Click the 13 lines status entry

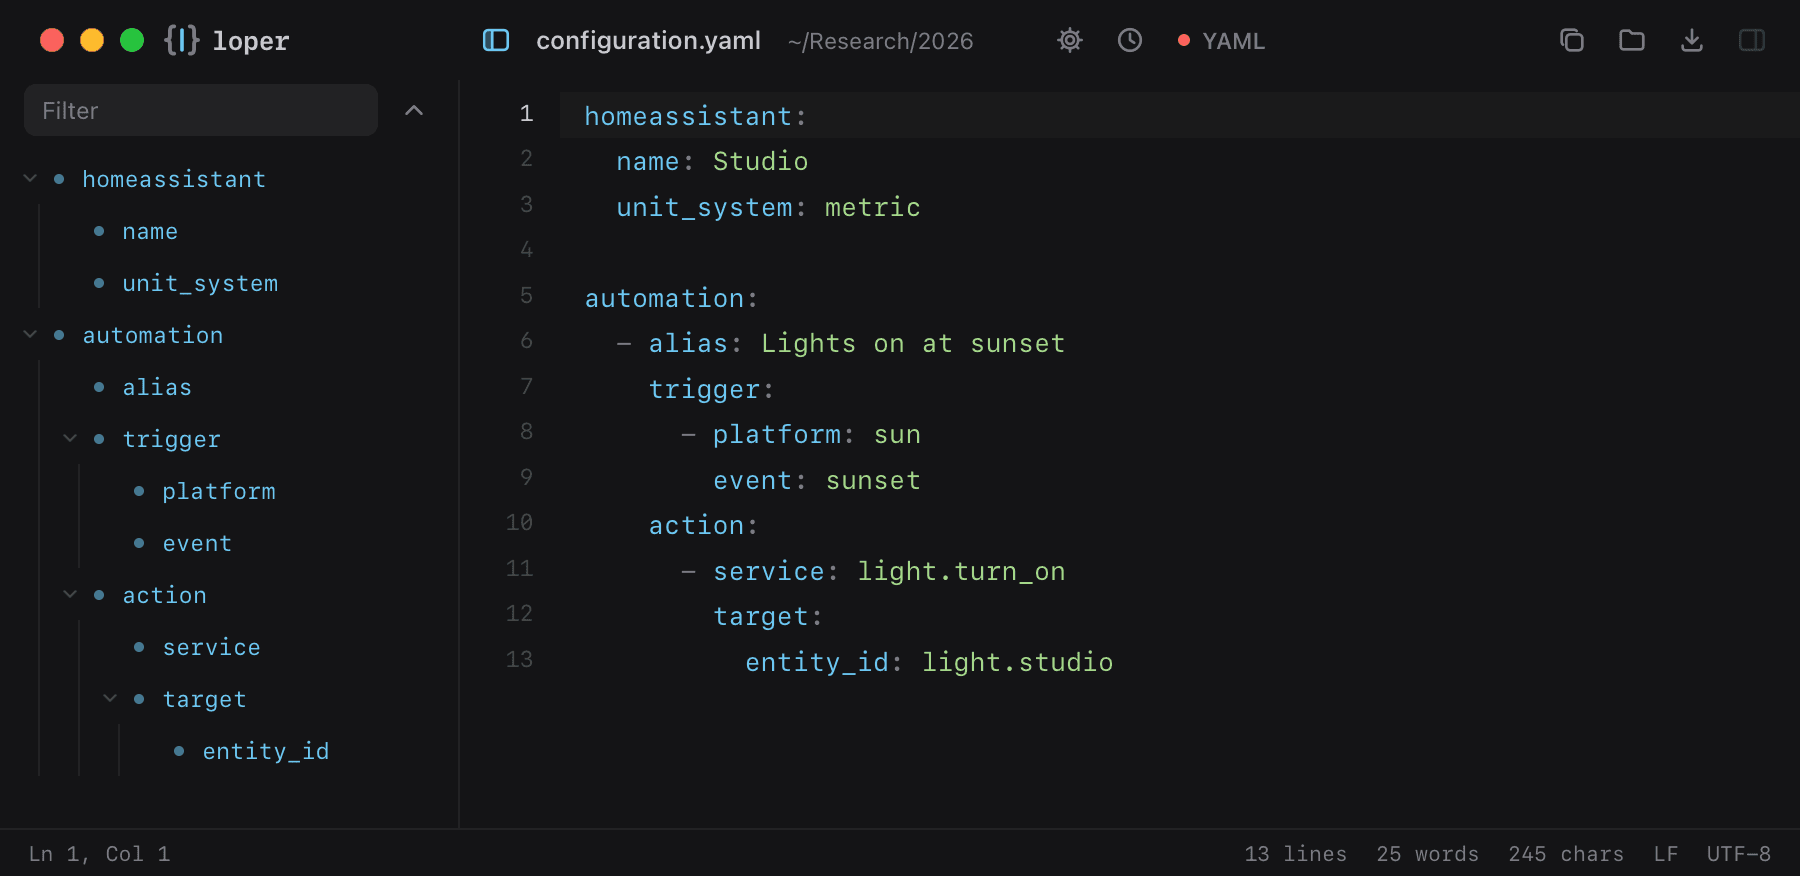coord(1296,854)
